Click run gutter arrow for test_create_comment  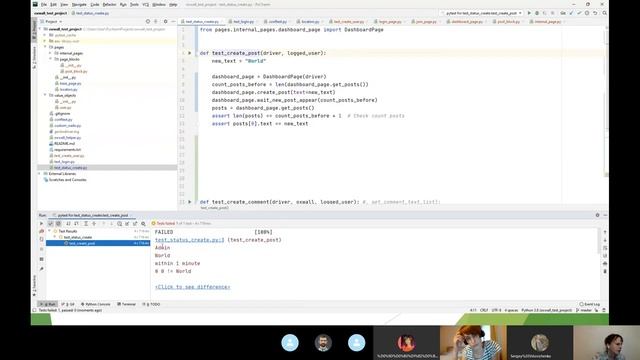click(x=189, y=202)
